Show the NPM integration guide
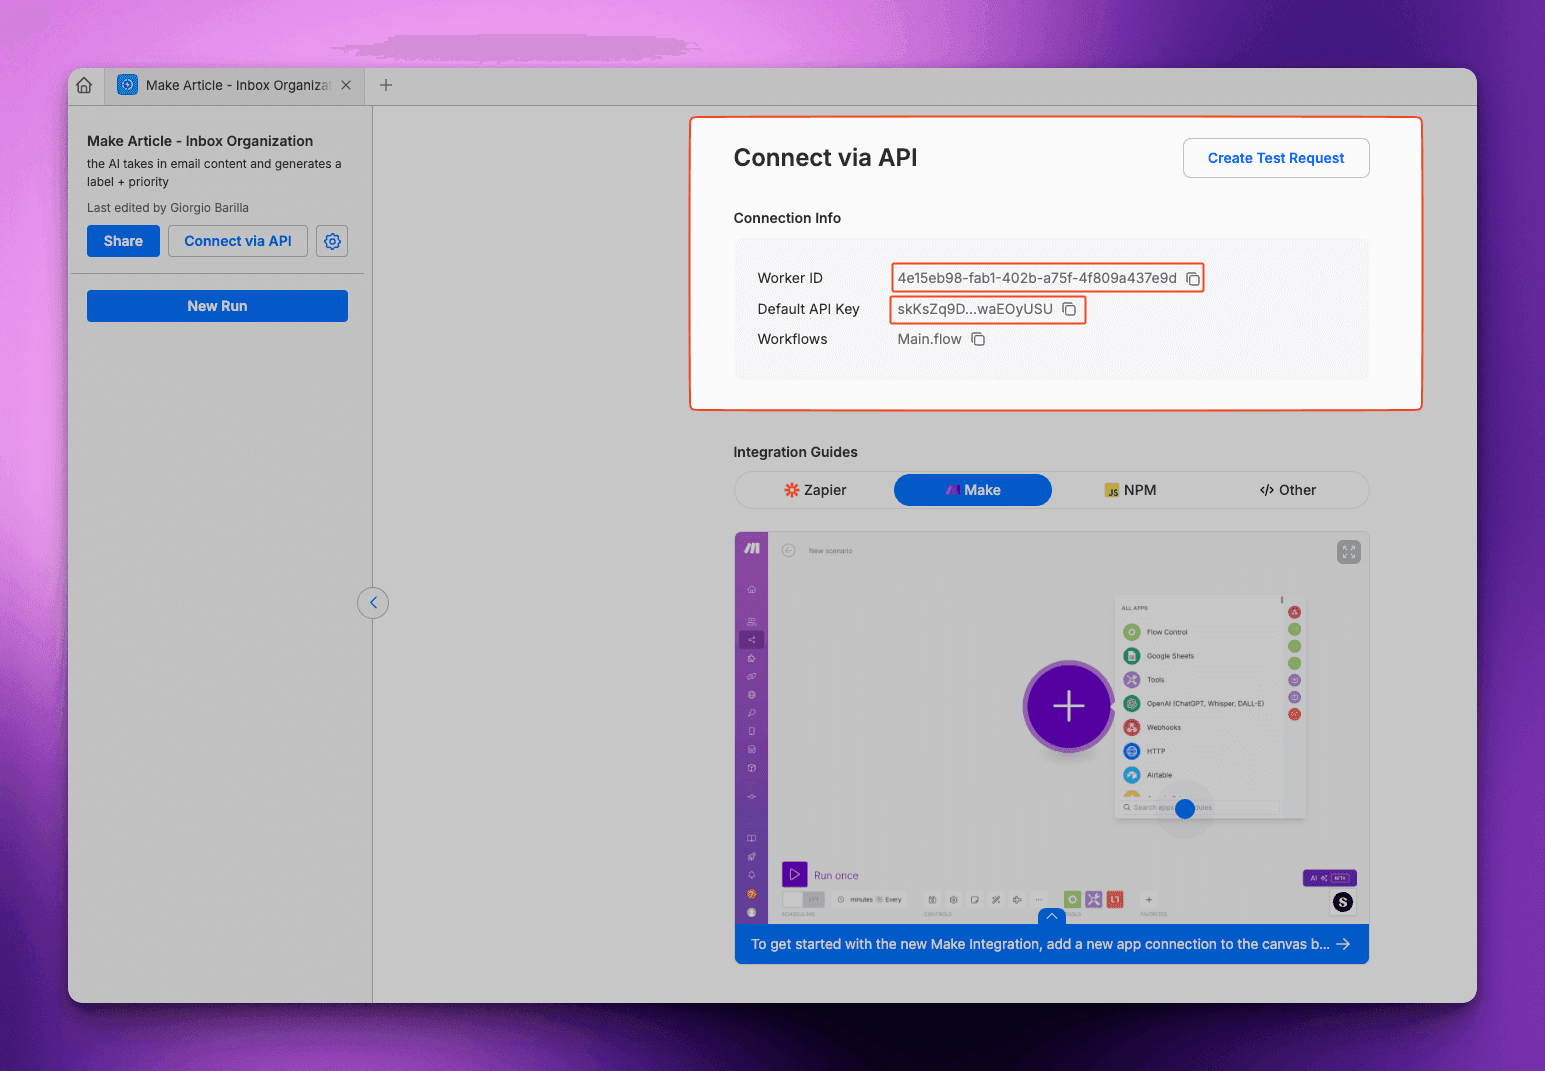1545x1071 pixels. click(x=1130, y=490)
